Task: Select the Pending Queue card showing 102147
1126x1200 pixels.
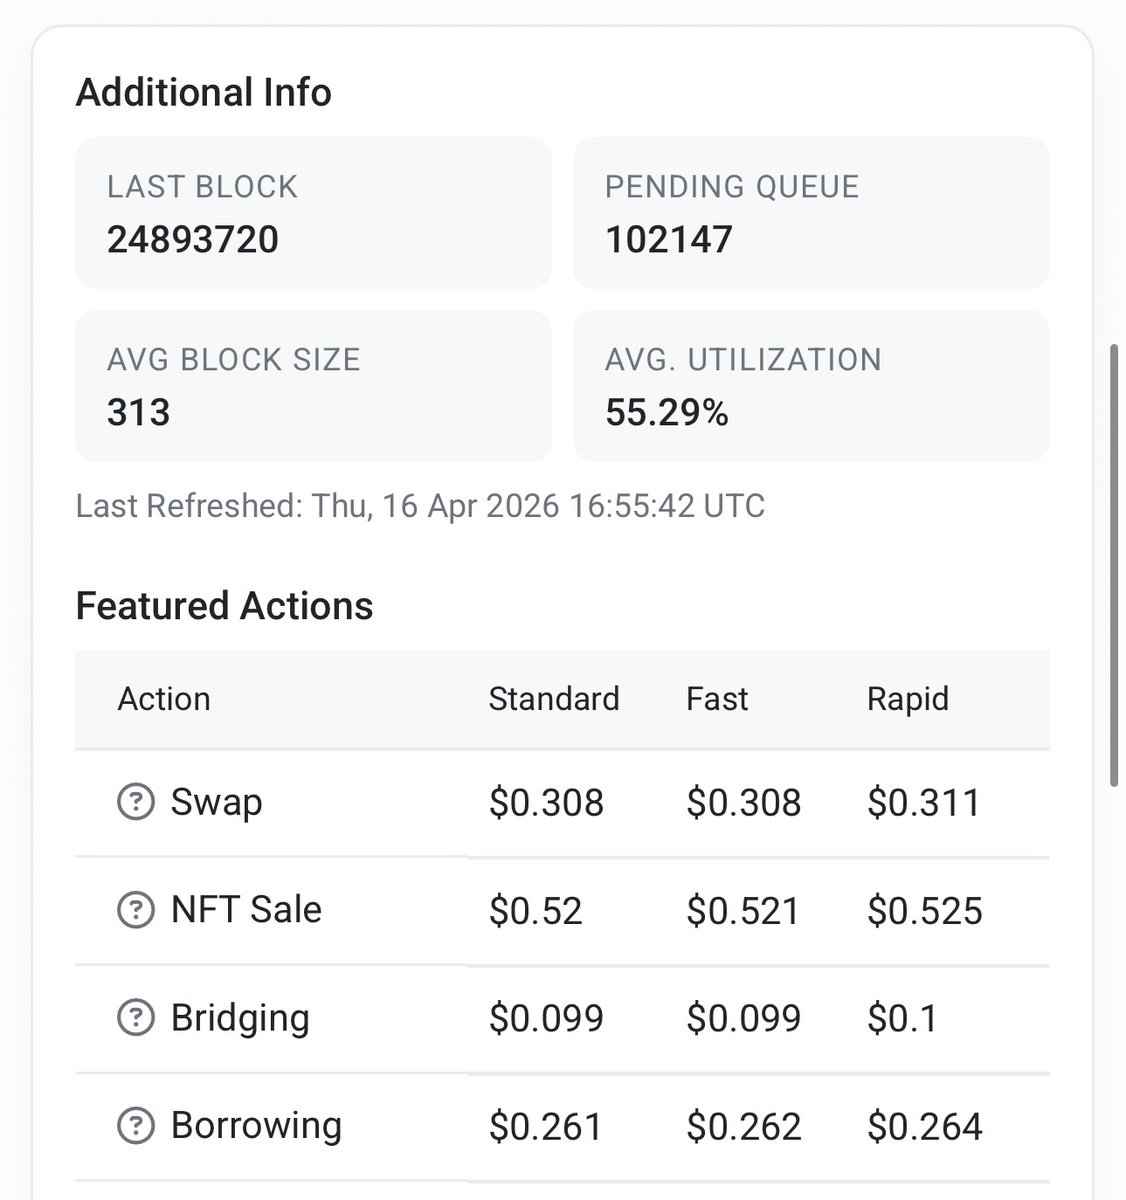Action: [x=810, y=213]
